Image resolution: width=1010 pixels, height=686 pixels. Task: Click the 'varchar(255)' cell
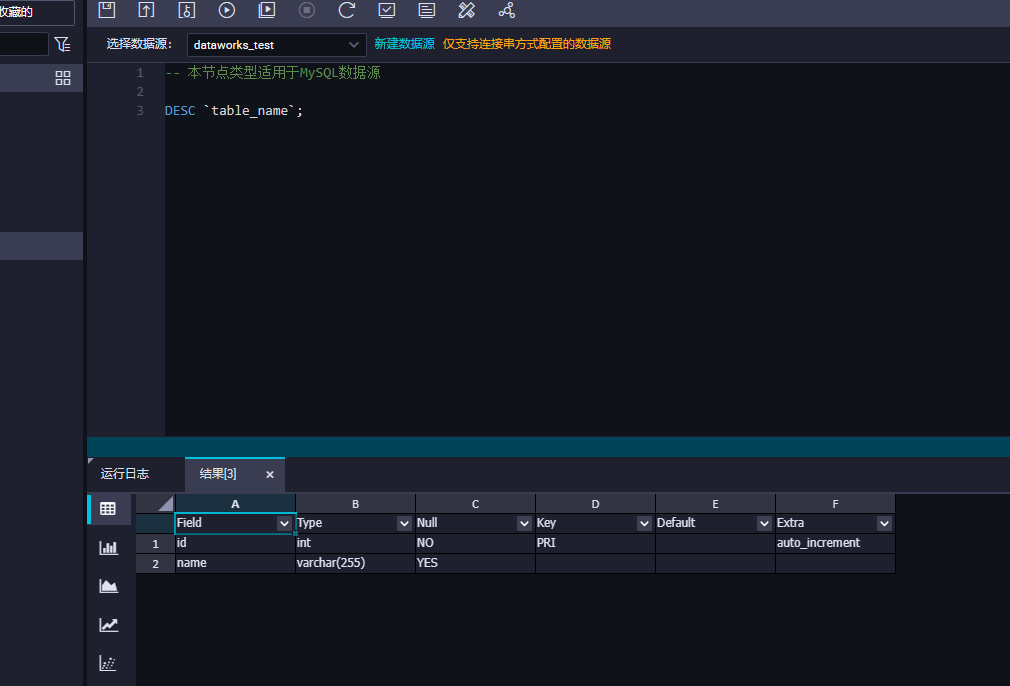(356, 563)
